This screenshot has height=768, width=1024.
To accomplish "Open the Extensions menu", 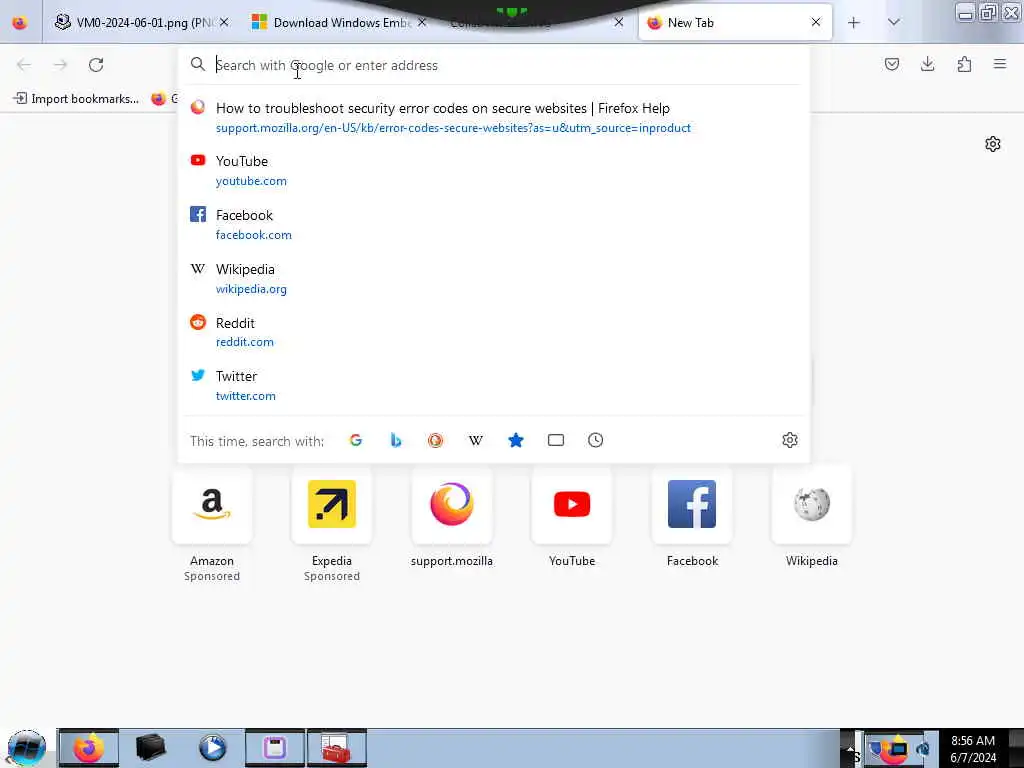I will (x=964, y=64).
